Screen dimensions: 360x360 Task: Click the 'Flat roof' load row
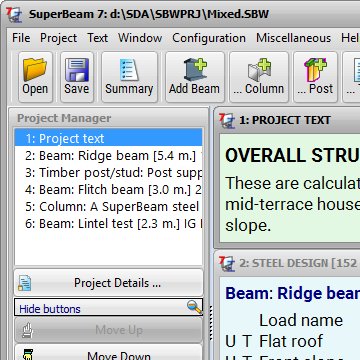point(290,341)
